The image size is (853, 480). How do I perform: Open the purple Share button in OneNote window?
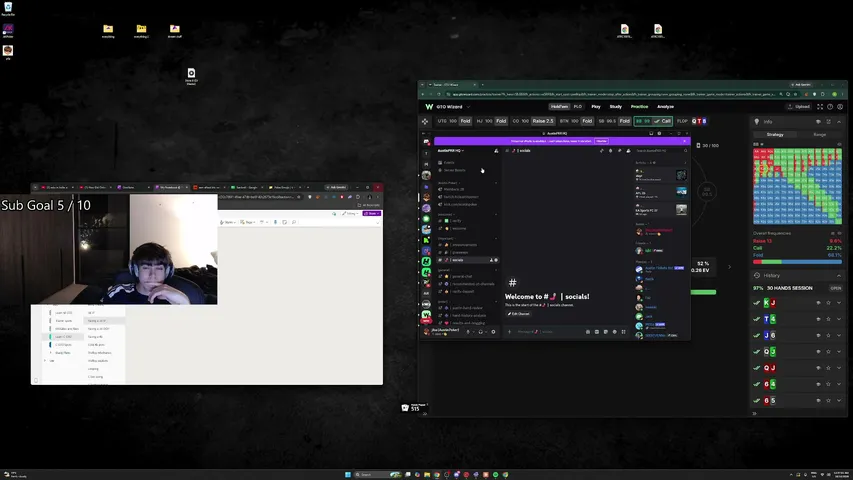(372, 213)
